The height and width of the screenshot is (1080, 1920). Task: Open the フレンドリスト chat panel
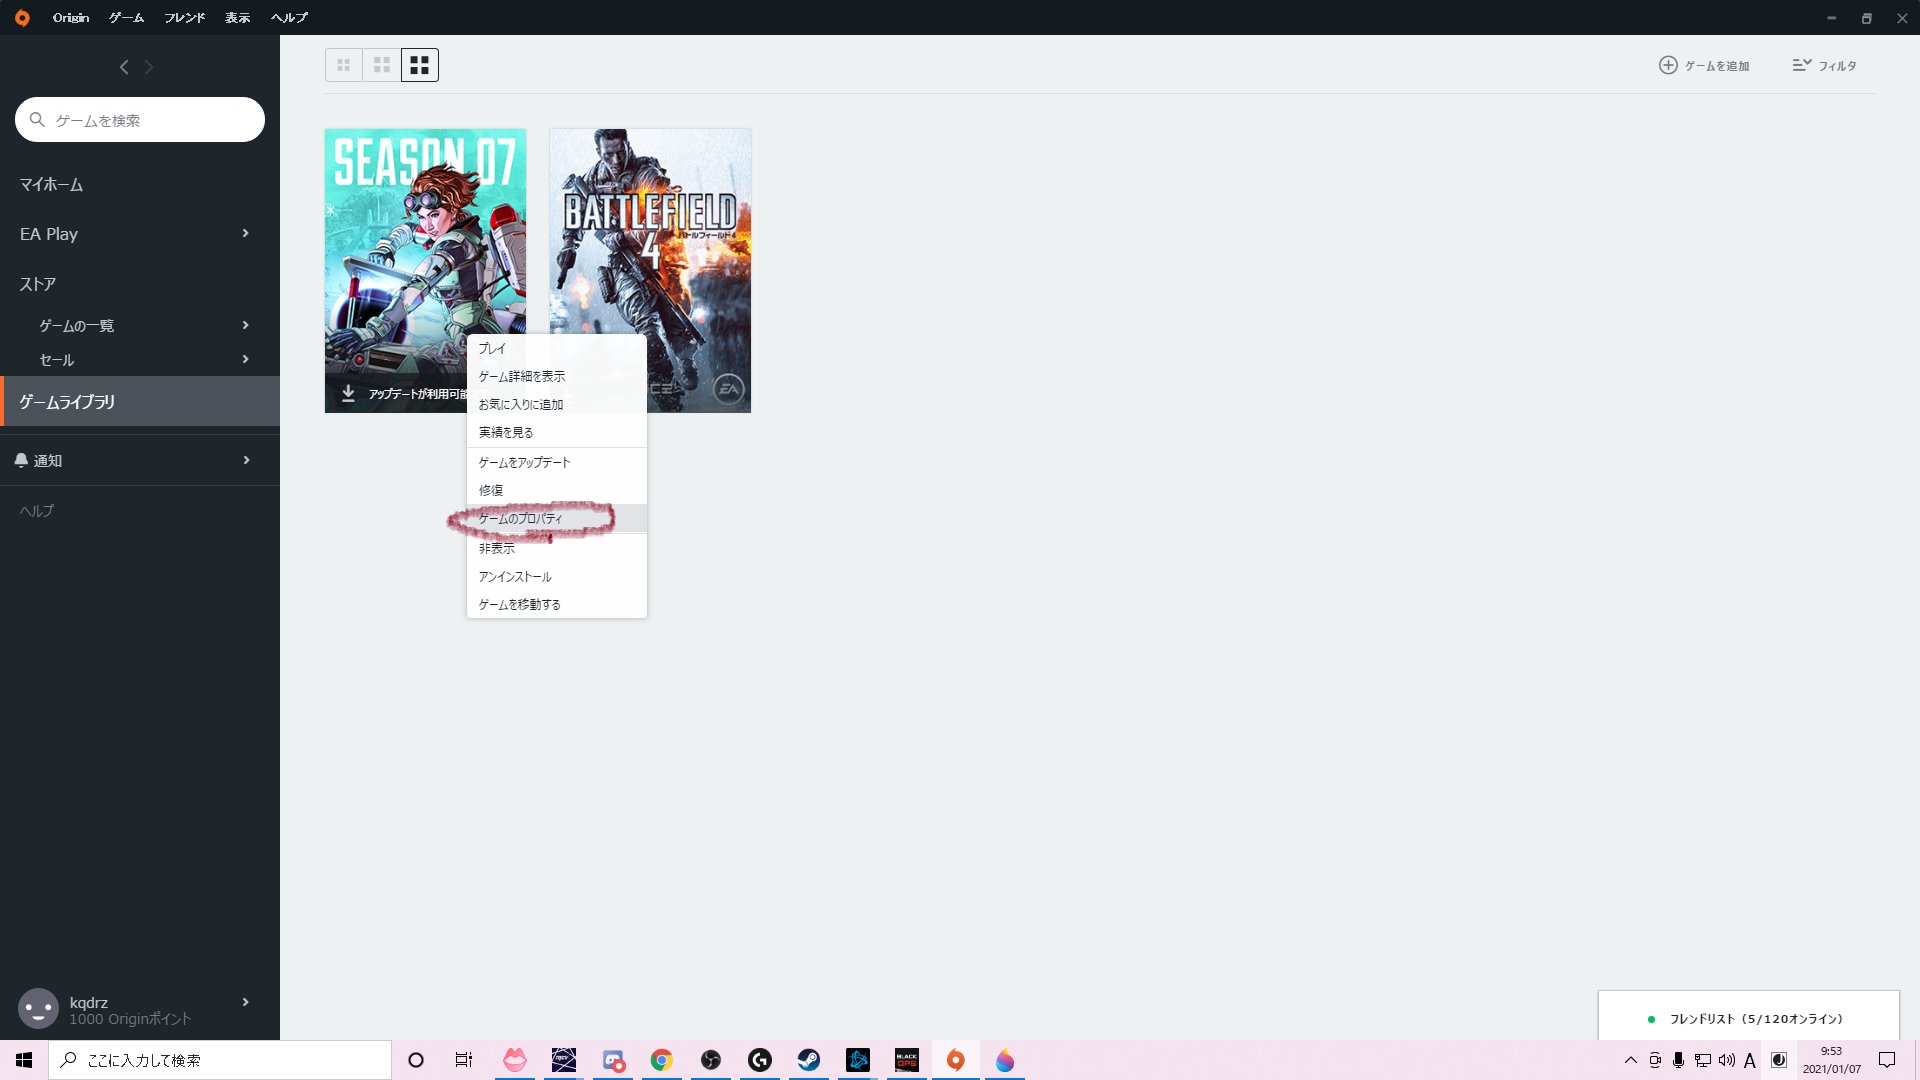(1748, 1018)
